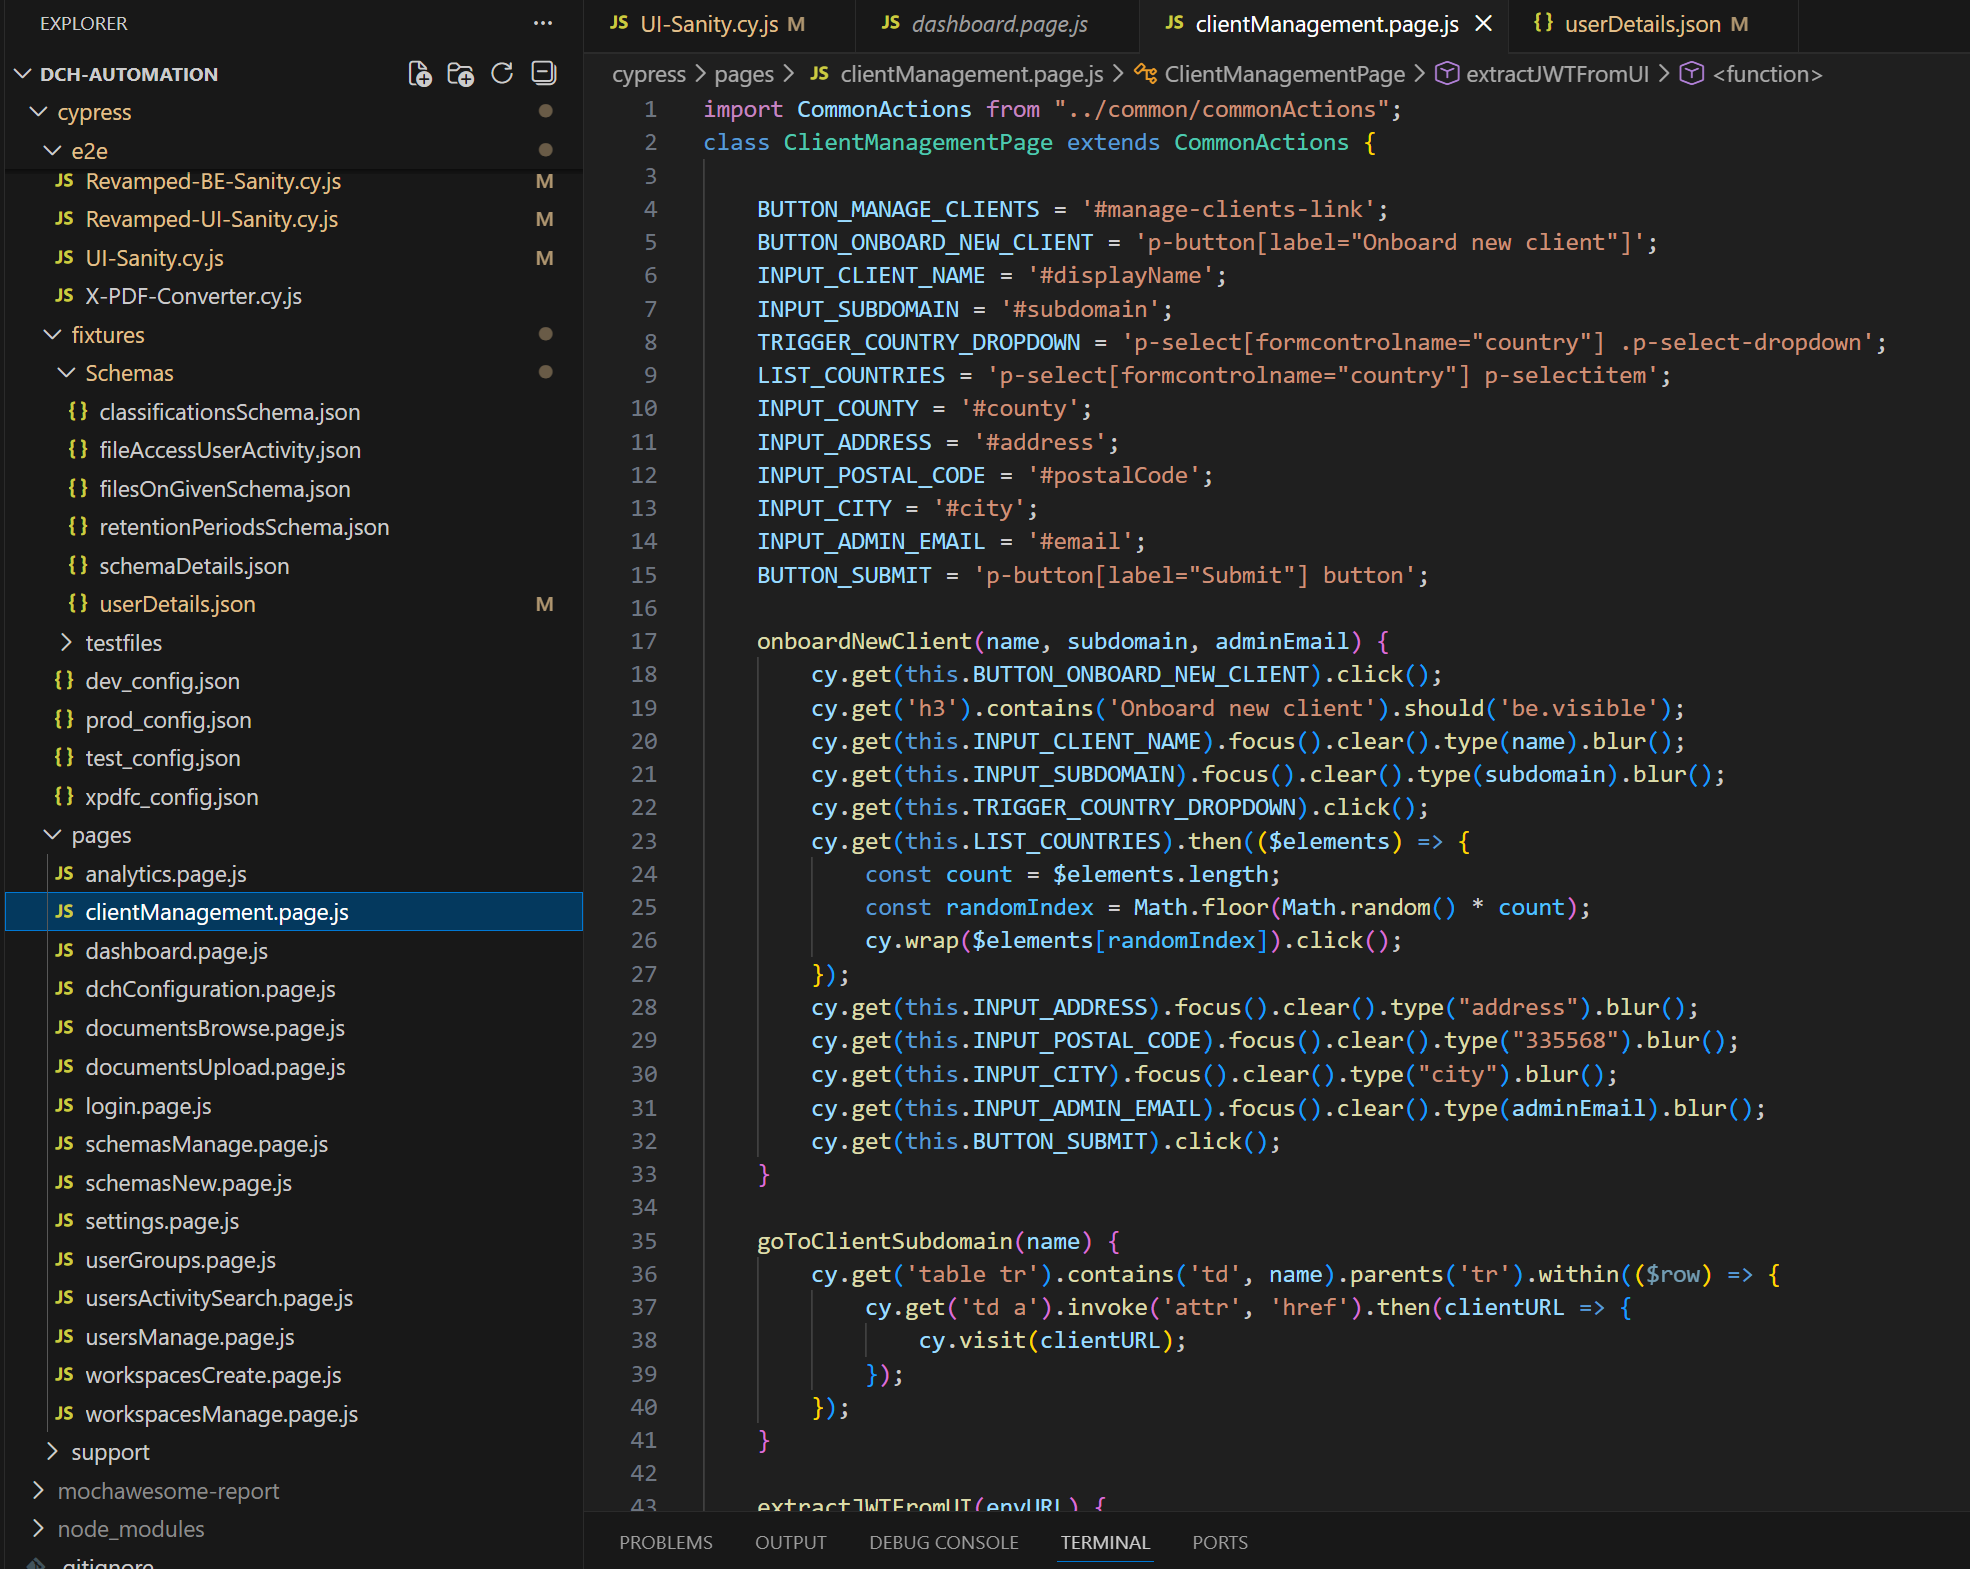Open usersActivitySearch.page.js file

pyautogui.click(x=219, y=1298)
